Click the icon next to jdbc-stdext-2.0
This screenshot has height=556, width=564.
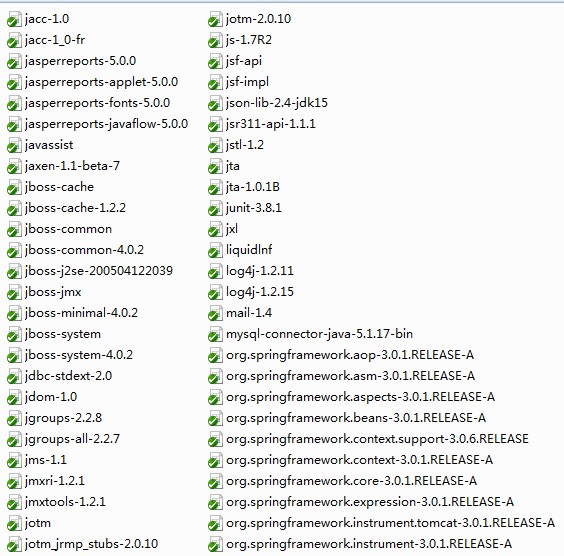[x=14, y=377]
